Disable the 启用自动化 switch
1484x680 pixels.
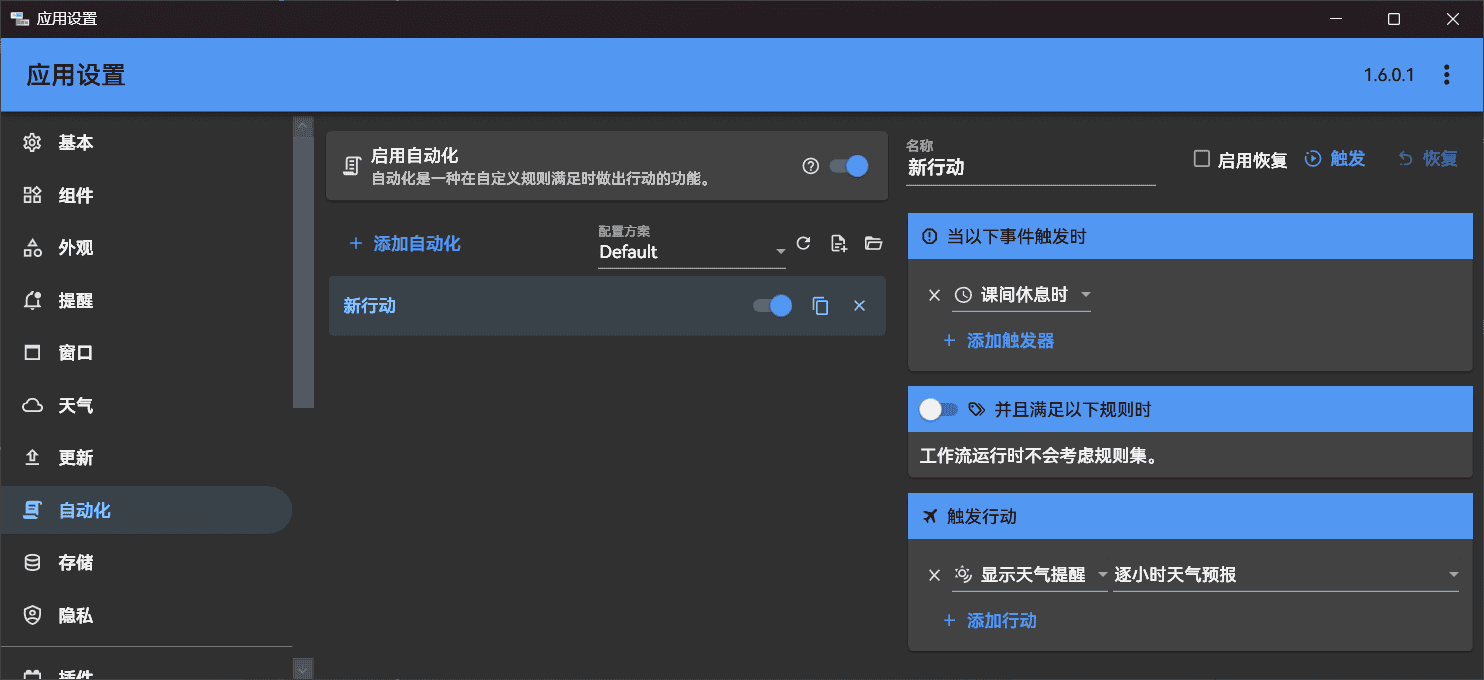click(x=847, y=167)
